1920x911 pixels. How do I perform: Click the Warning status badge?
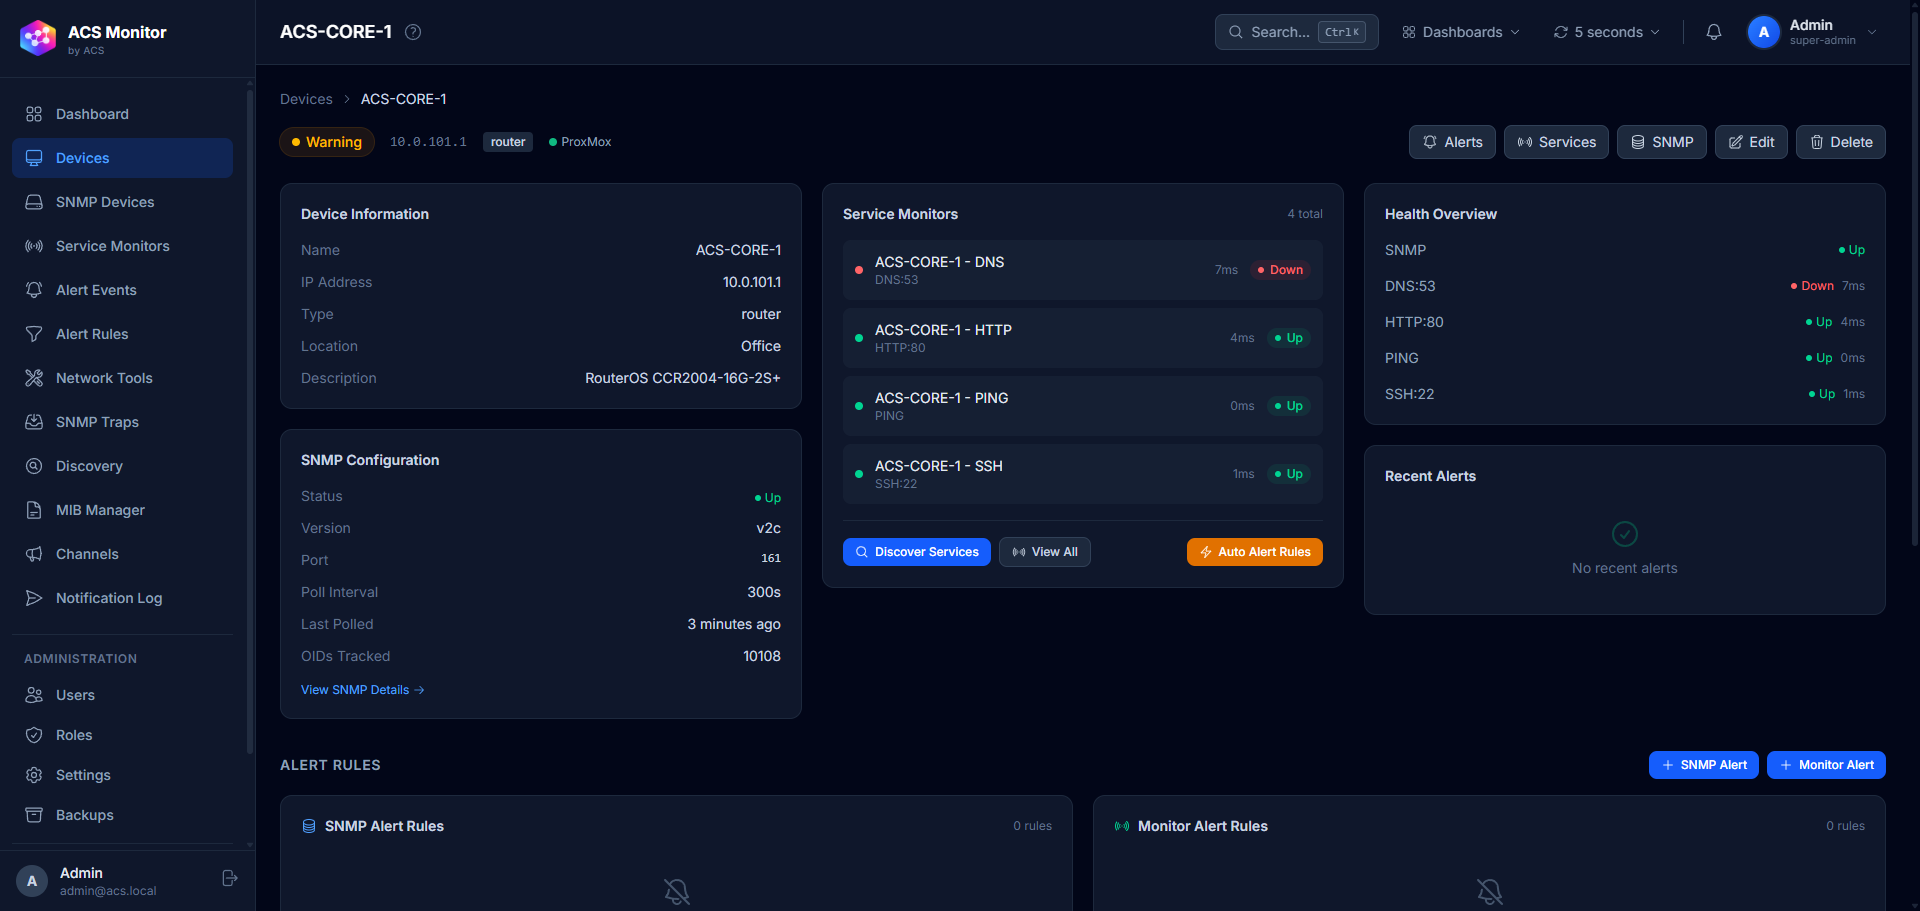(327, 142)
